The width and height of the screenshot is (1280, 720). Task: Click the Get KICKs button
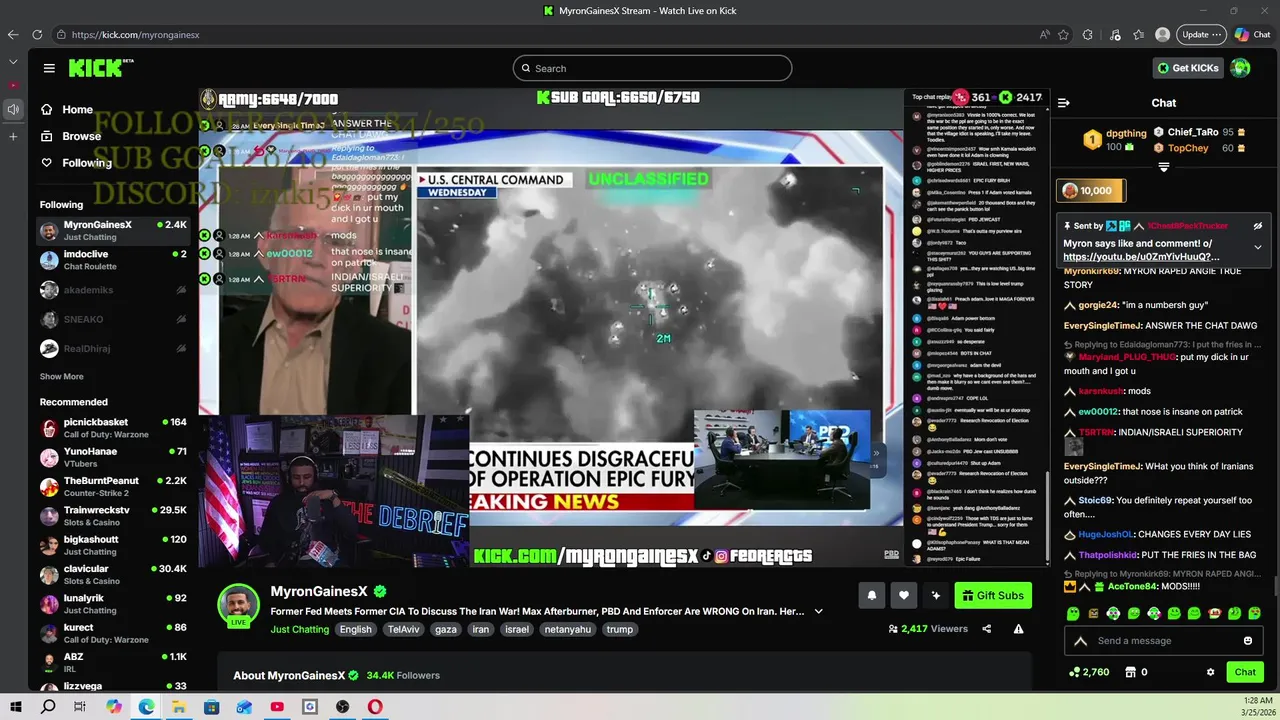point(1188,68)
